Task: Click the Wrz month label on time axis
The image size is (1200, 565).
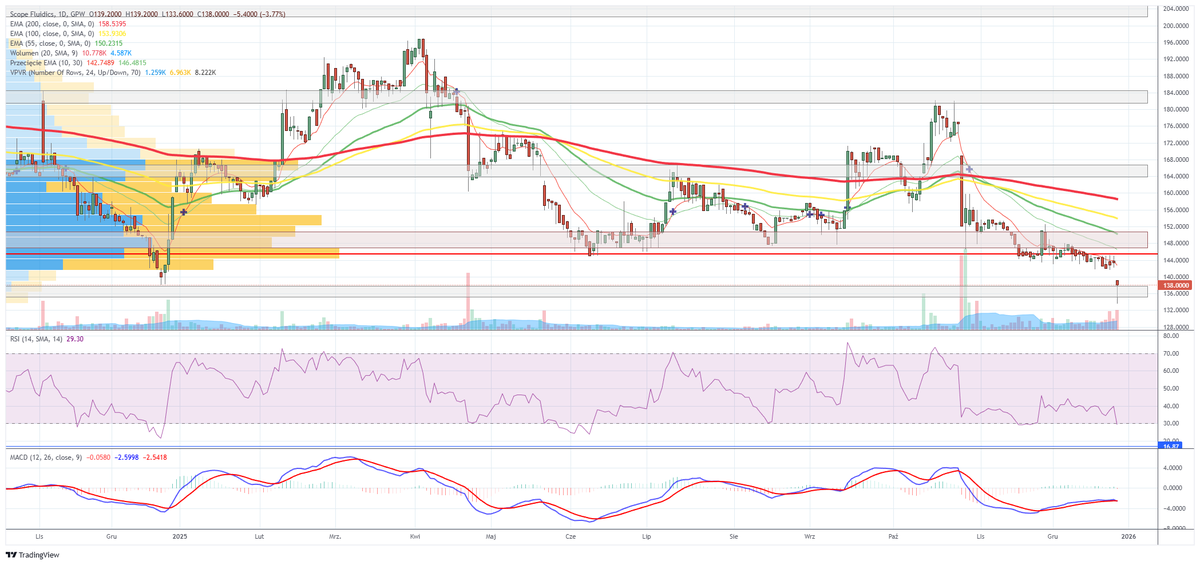Action: (x=808, y=536)
